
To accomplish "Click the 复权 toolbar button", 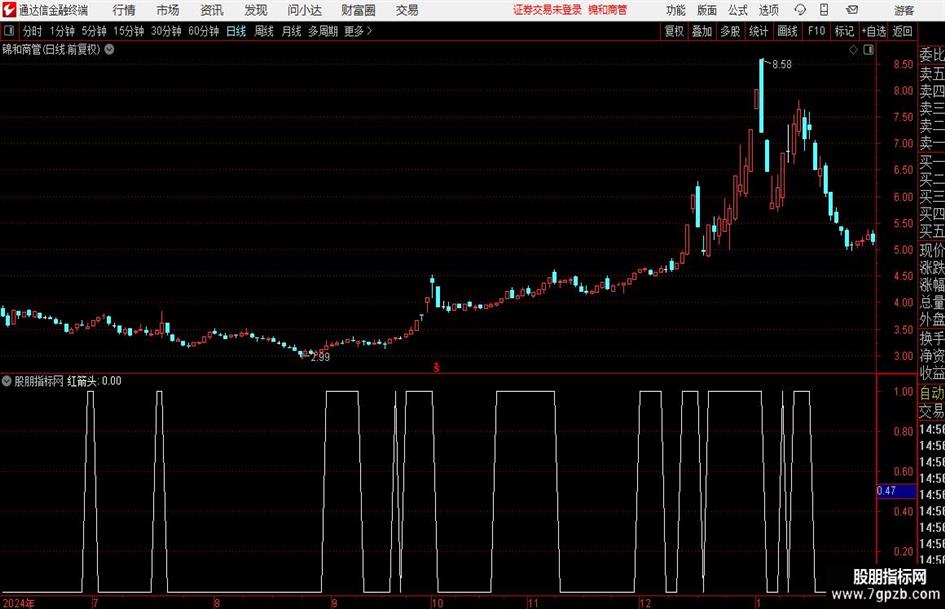I will [674, 31].
